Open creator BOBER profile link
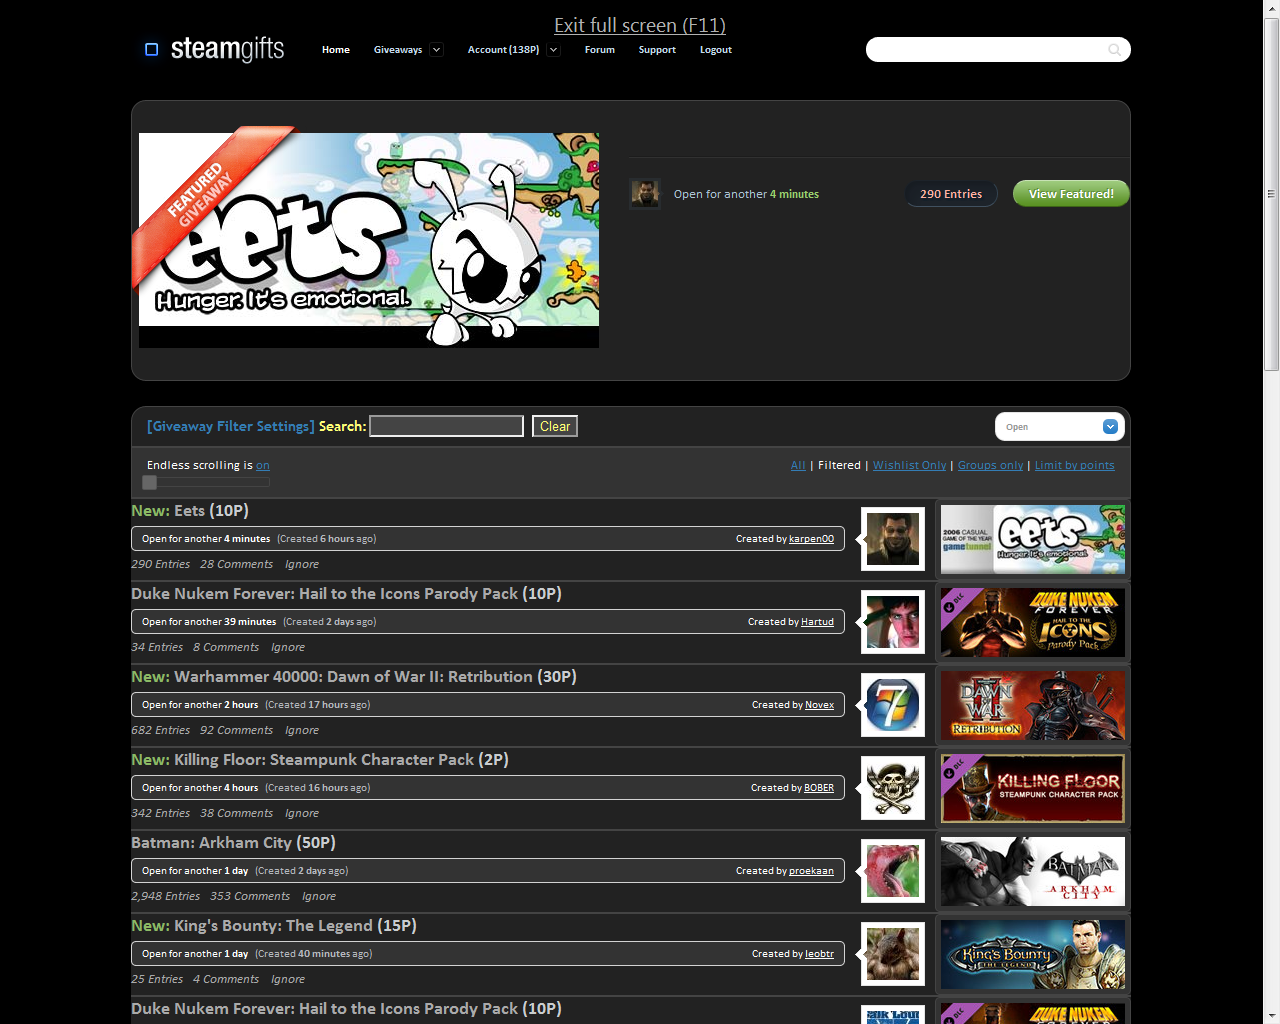 click(x=819, y=788)
